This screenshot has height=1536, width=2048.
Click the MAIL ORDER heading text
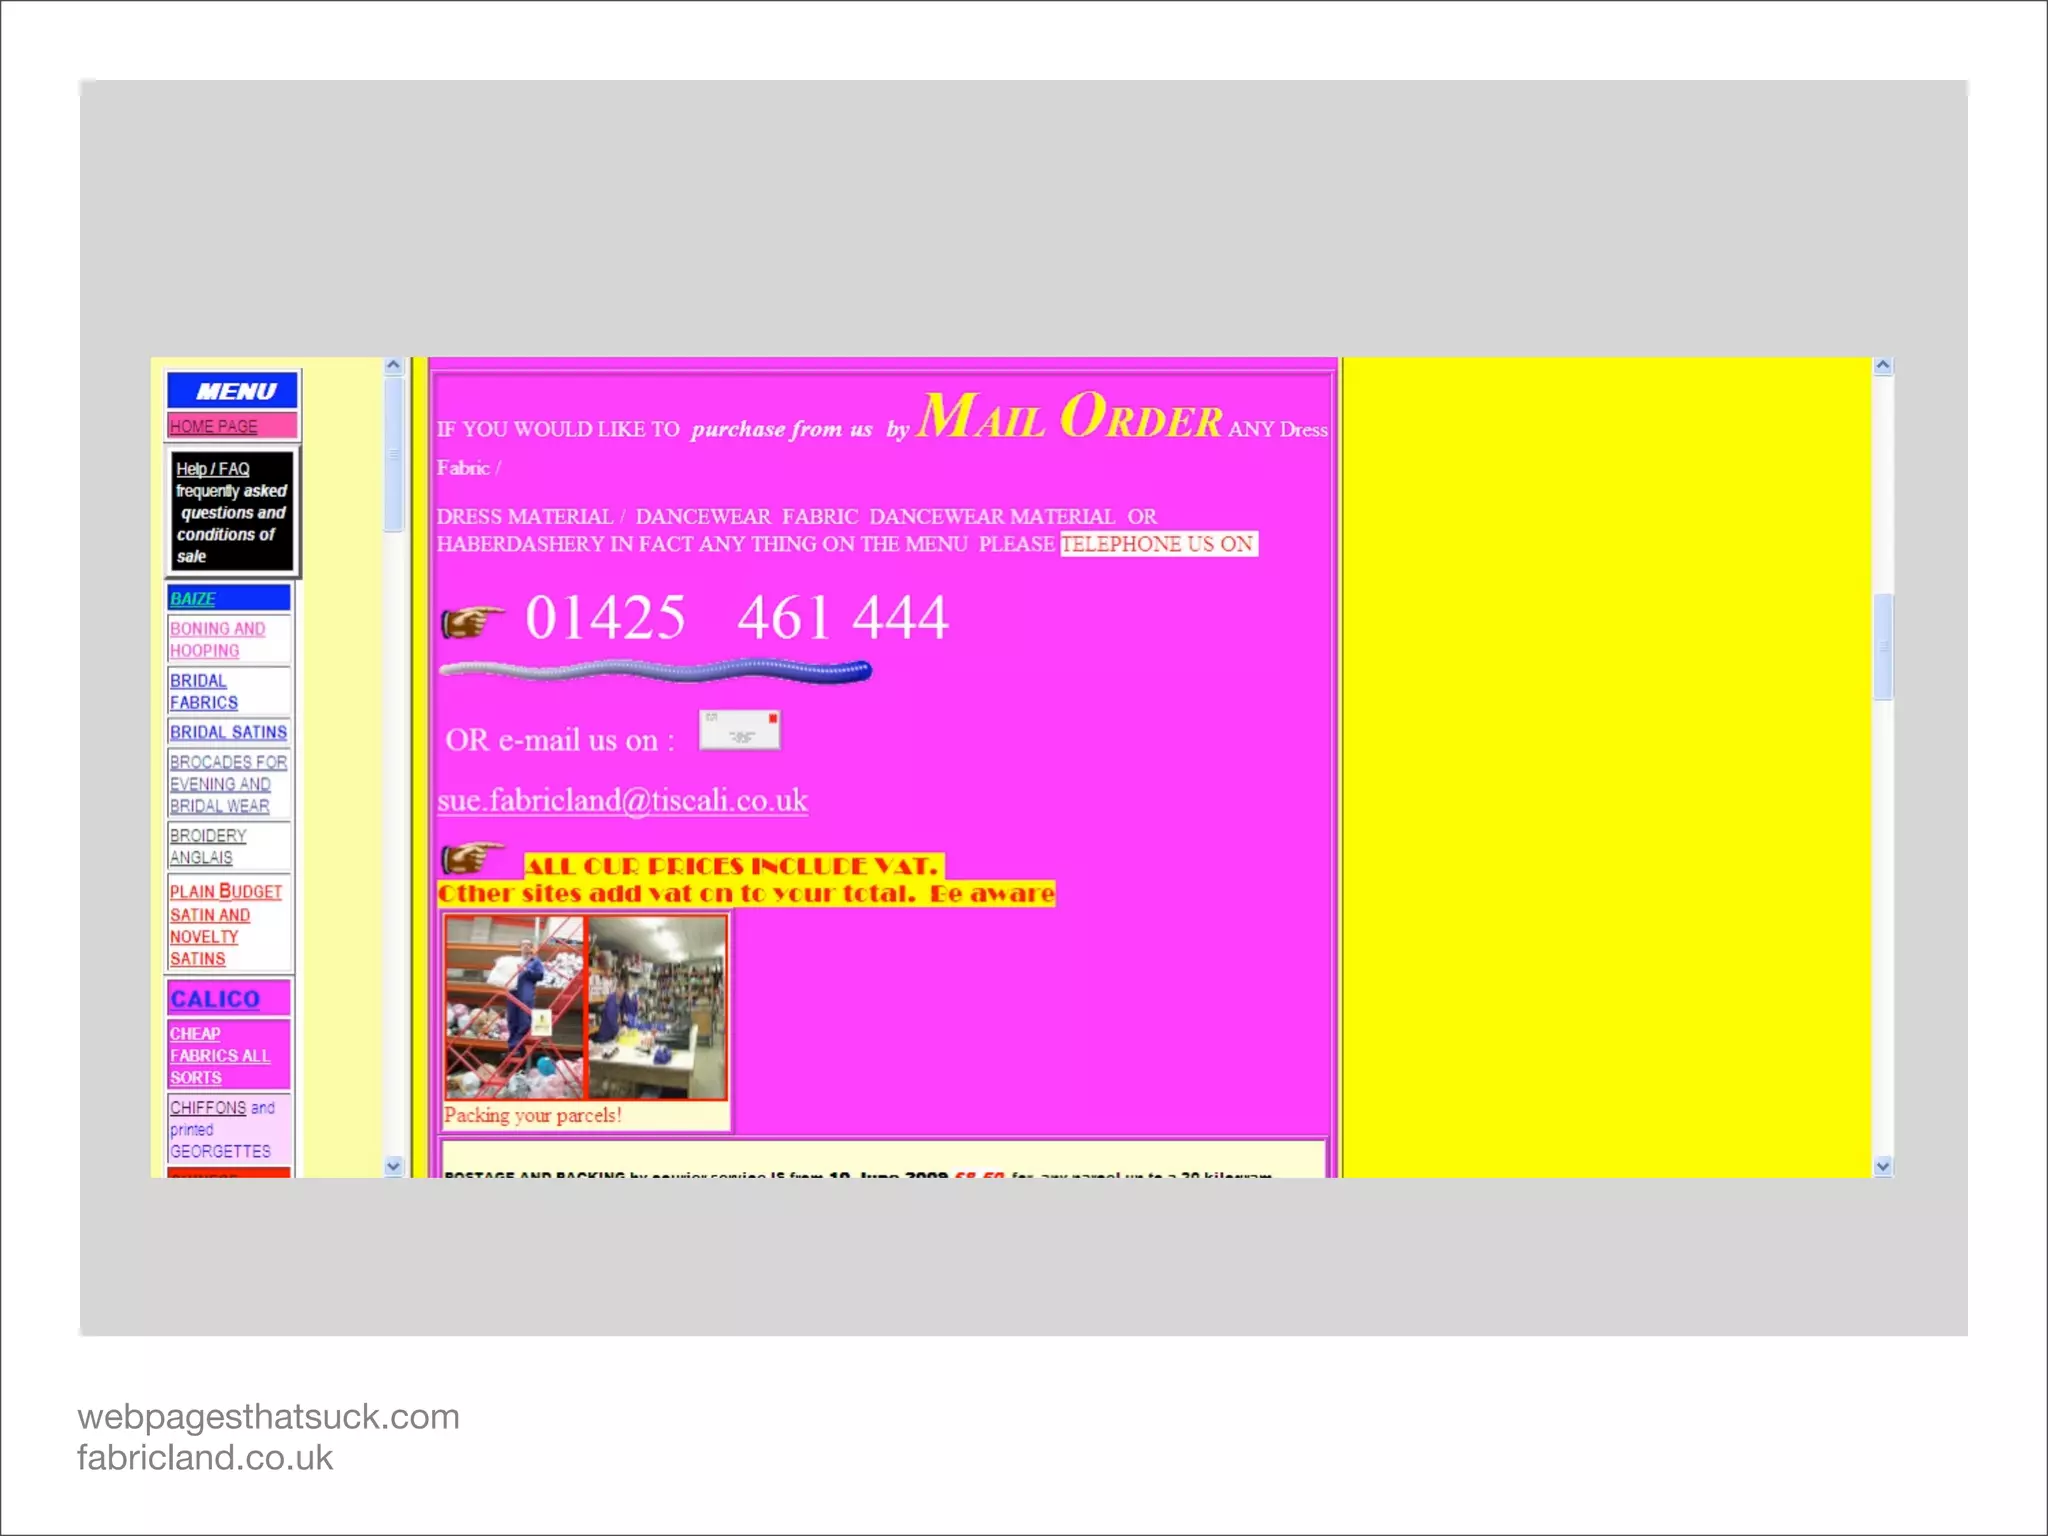[1069, 415]
